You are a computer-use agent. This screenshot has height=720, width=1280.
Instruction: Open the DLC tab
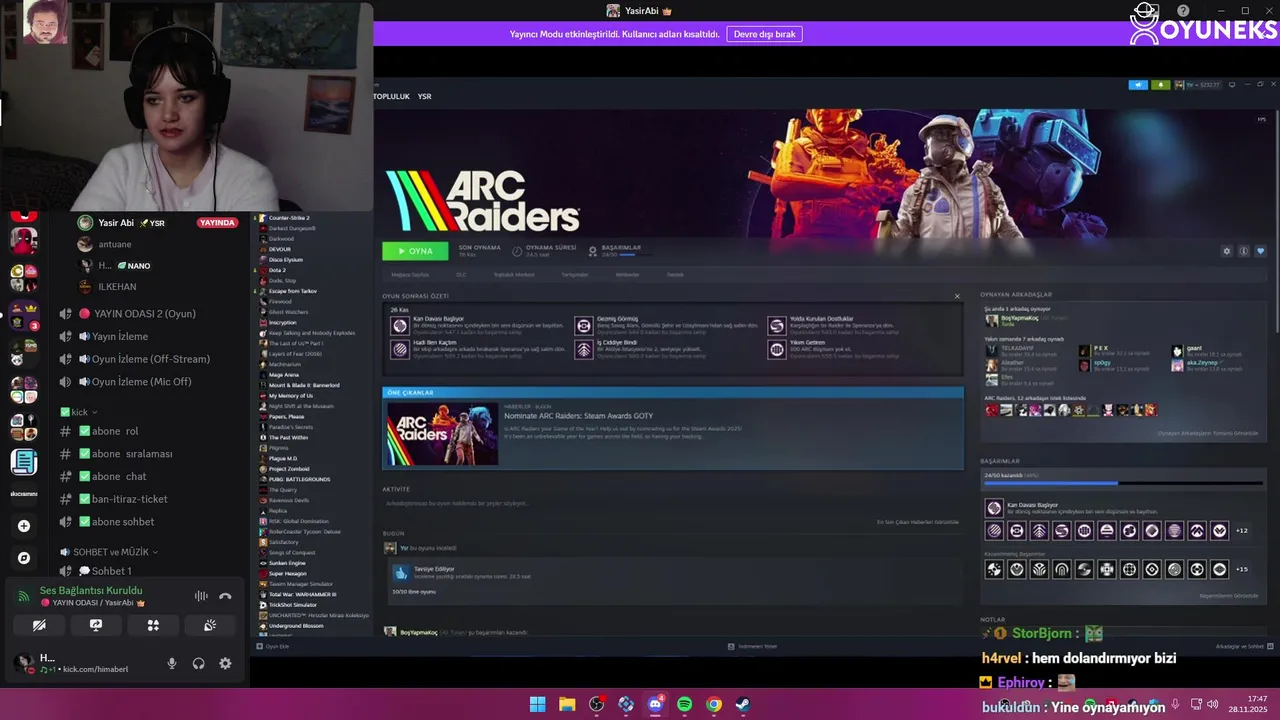pyautogui.click(x=461, y=274)
